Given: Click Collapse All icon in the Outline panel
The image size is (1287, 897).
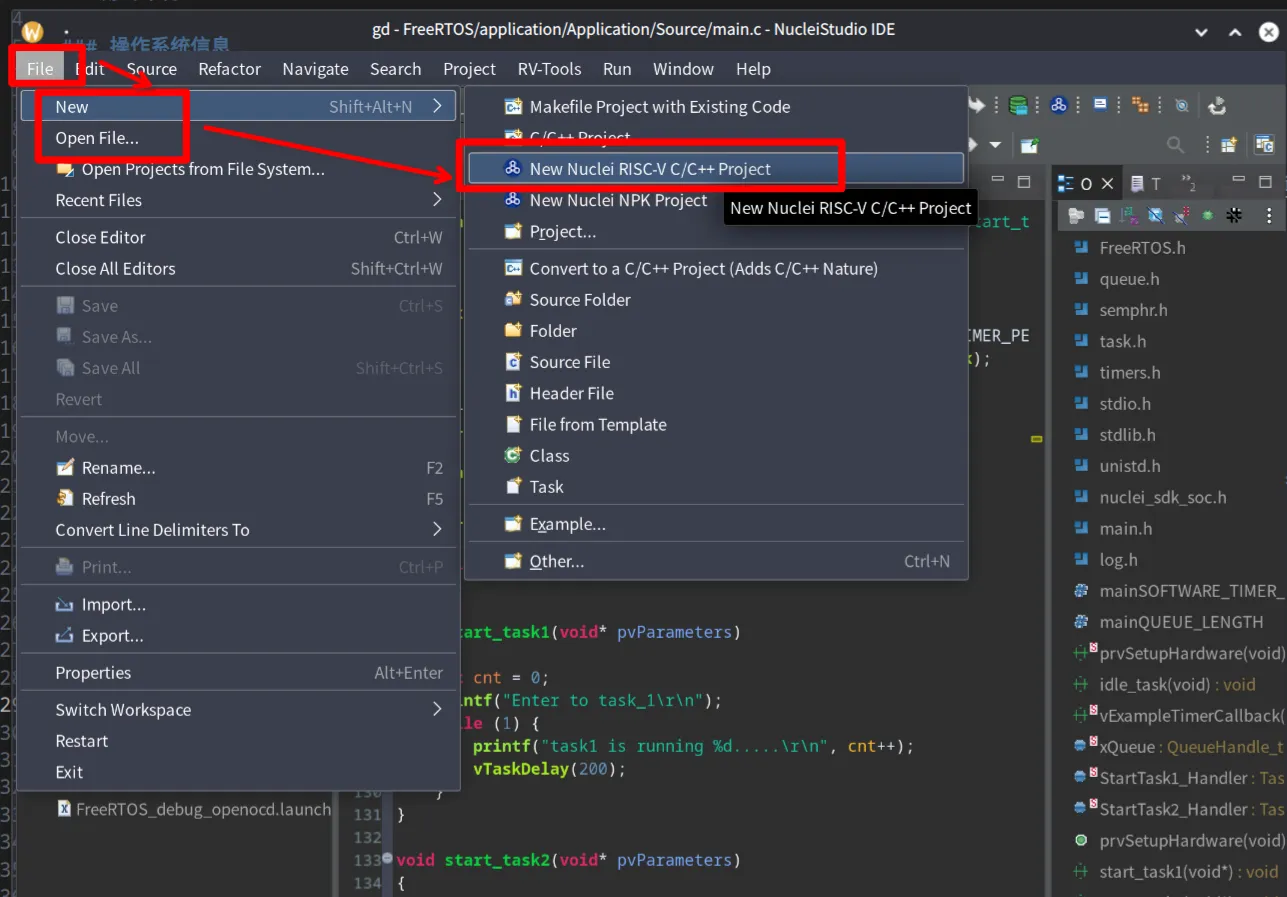Looking at the screenshot, I should pos(1102,215).
